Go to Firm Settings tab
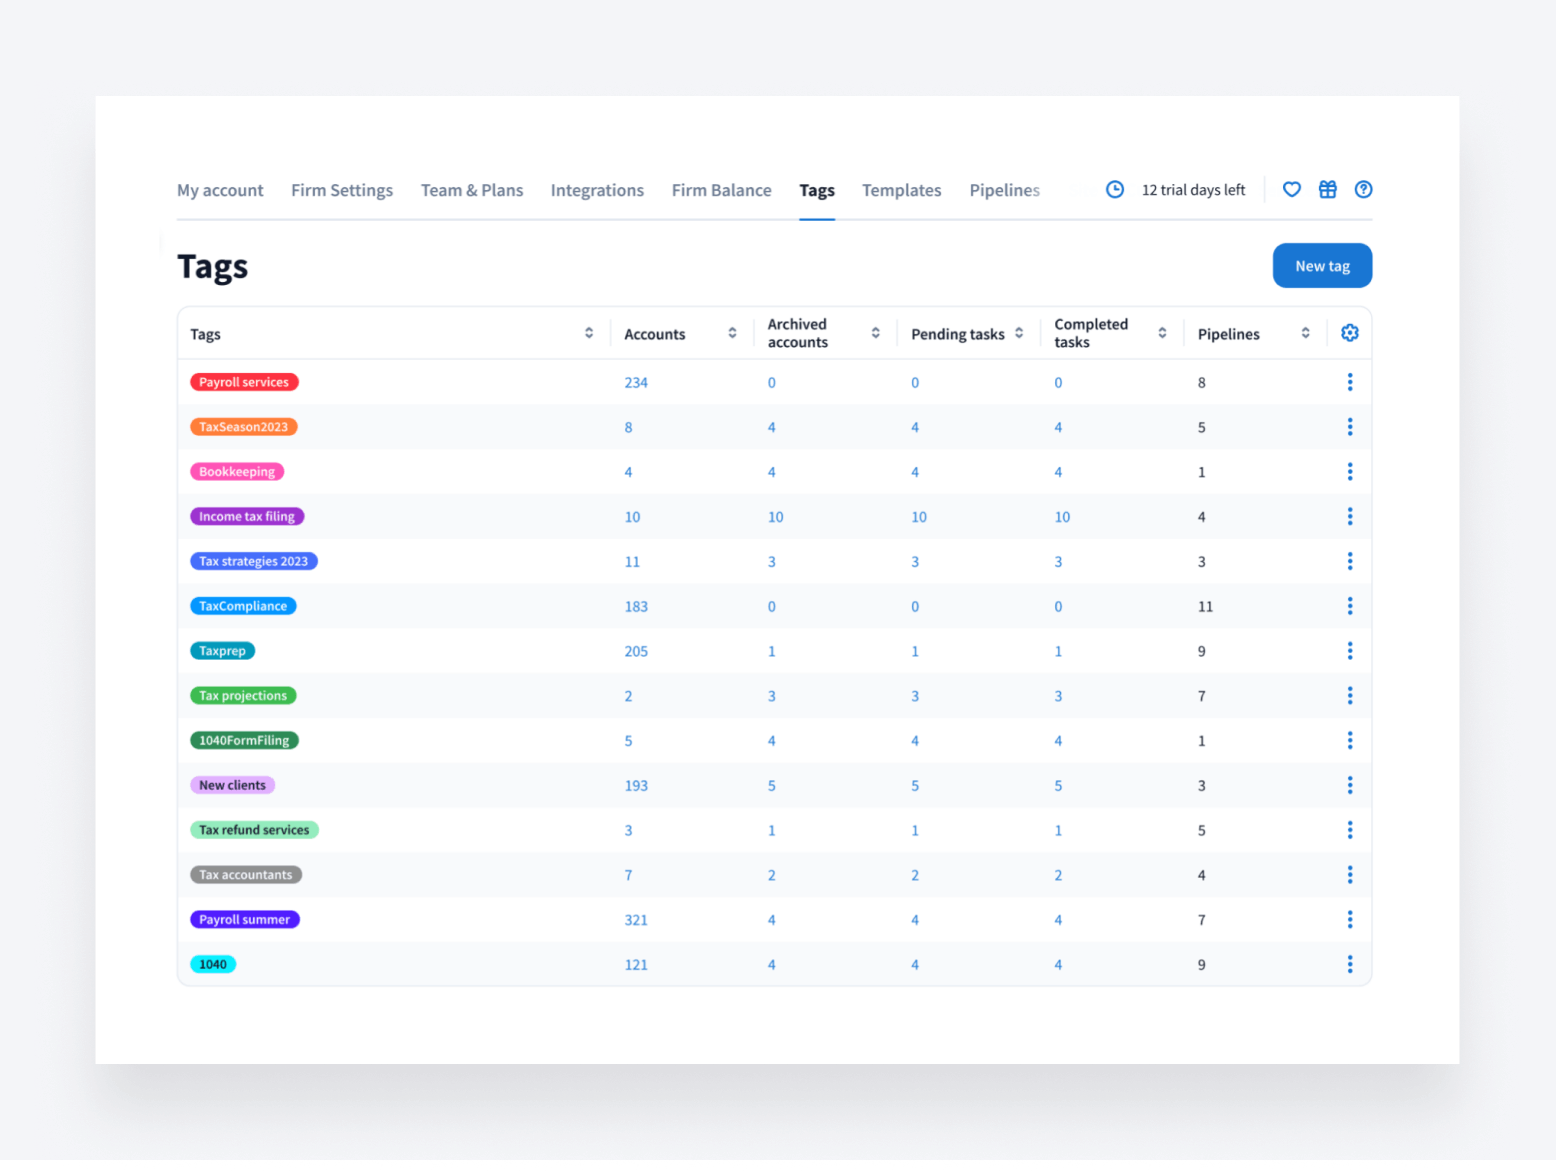1556x1172 pixels. (x=342, y=190)
